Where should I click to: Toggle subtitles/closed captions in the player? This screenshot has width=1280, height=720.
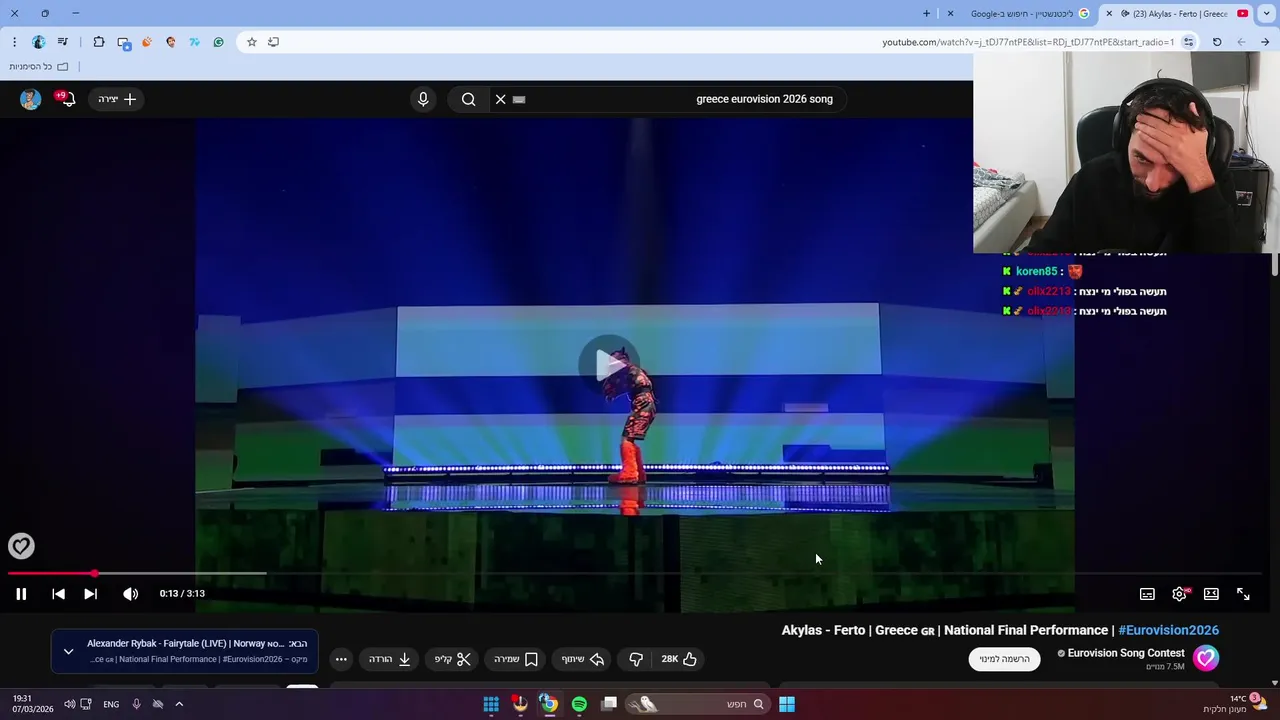click(x=1147, y=594)
